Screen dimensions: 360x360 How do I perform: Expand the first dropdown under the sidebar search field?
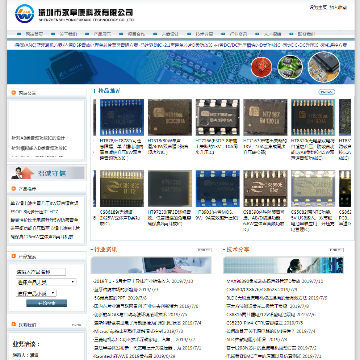tap(46, 282)
